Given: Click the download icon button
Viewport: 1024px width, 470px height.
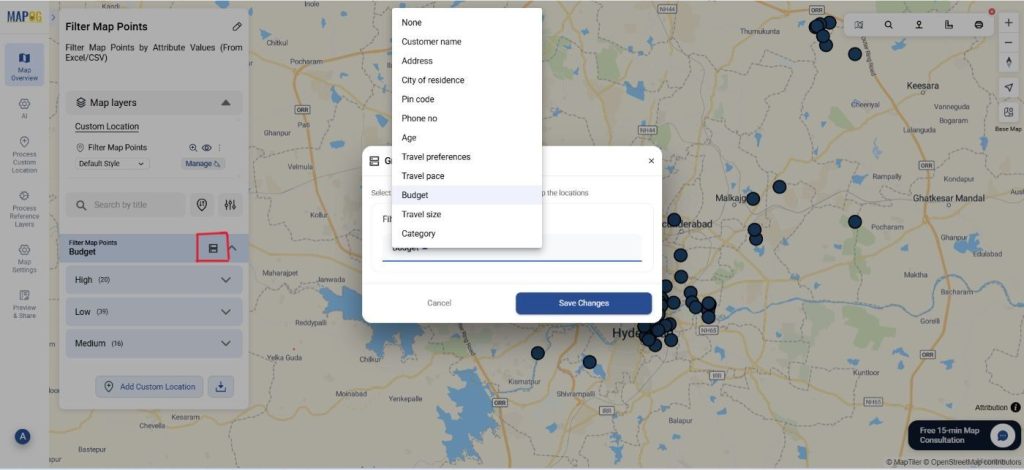Looking at the screenshot, I should (221, 386).
